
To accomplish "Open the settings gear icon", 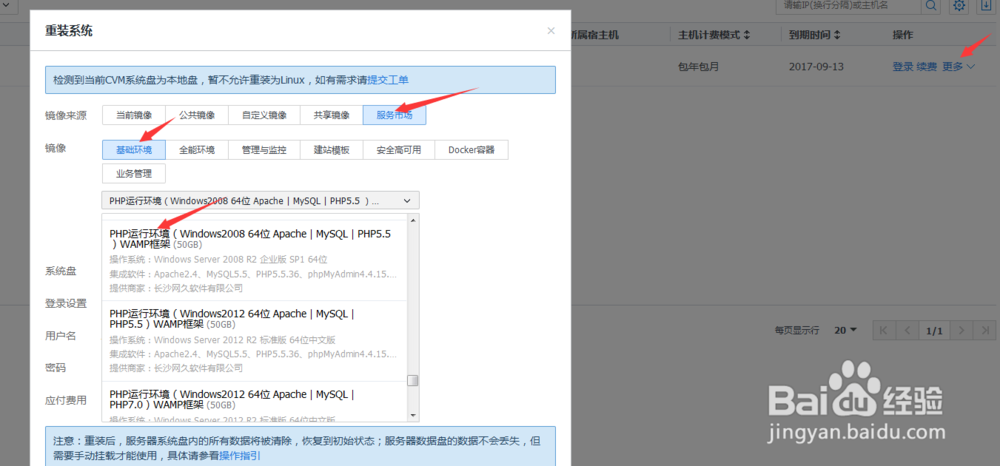I will click(959, 6).
